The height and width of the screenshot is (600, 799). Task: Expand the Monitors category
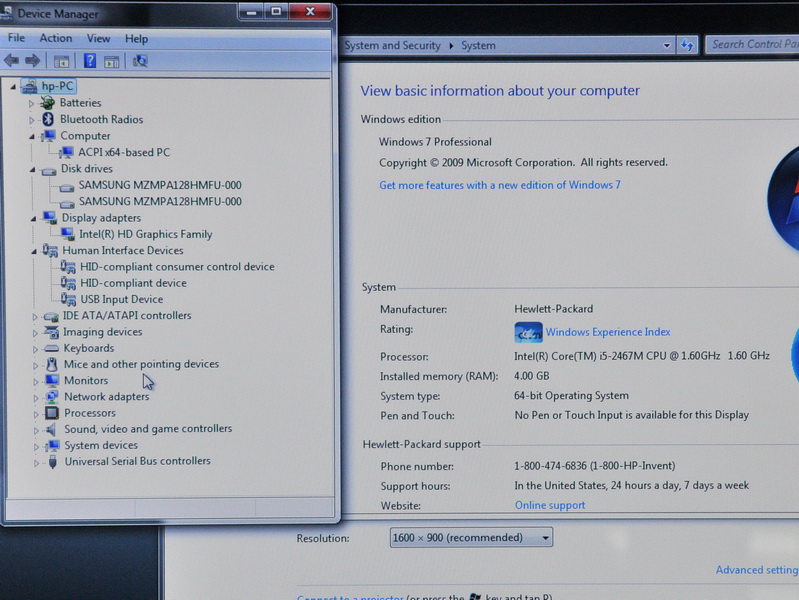36,381
